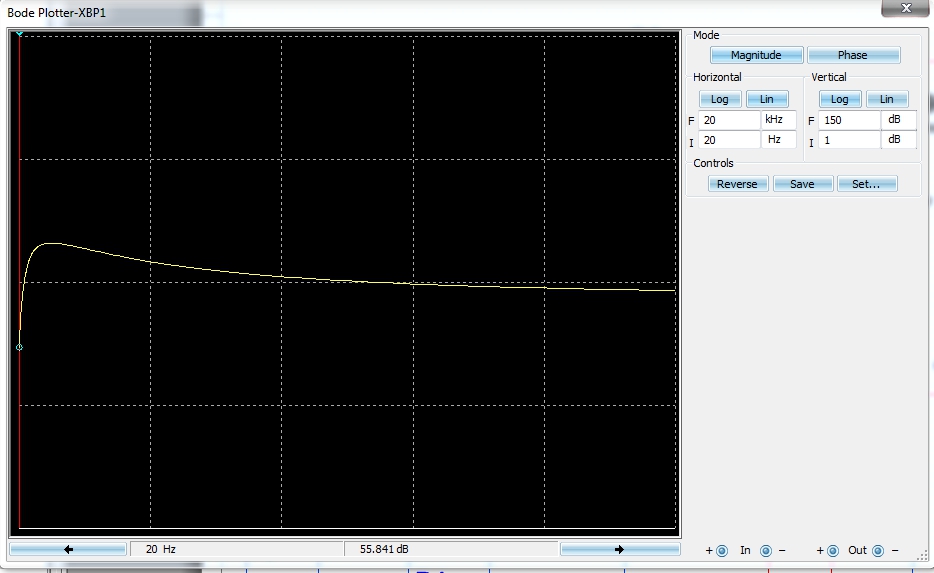Set Horizontal axis to Log scale
The image size is (934, 573).
click(719, 99)
